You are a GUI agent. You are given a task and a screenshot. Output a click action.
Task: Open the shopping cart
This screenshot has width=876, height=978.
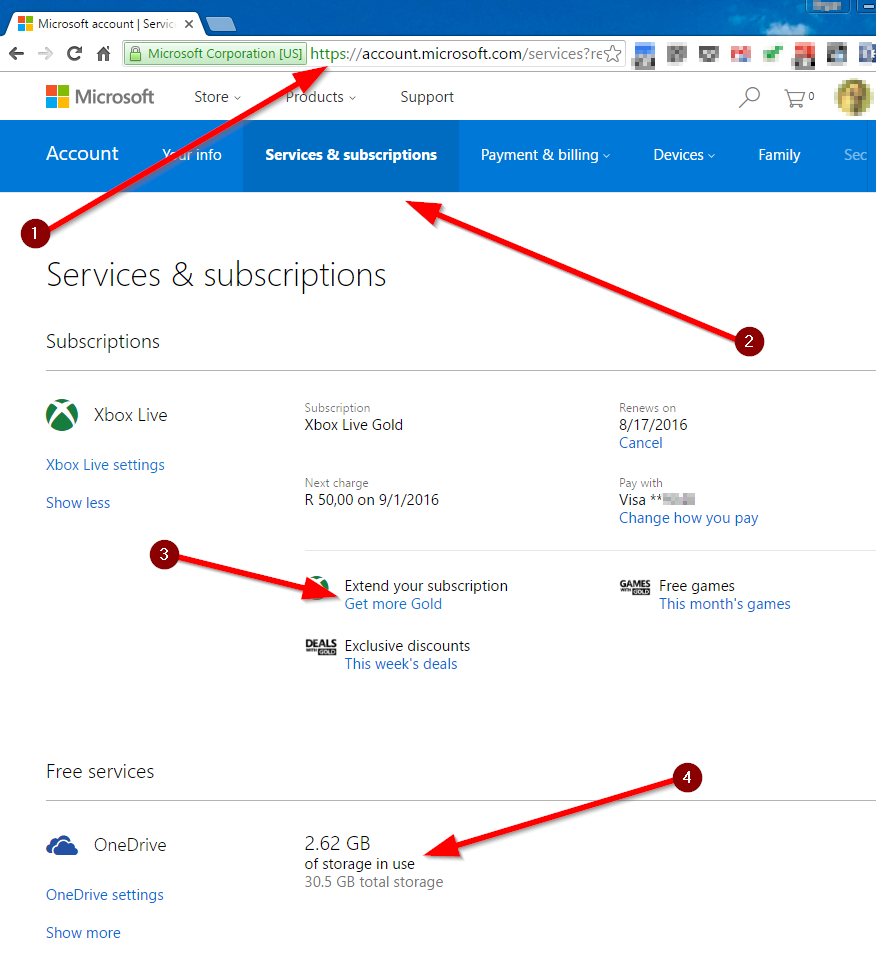click(796, 96)
